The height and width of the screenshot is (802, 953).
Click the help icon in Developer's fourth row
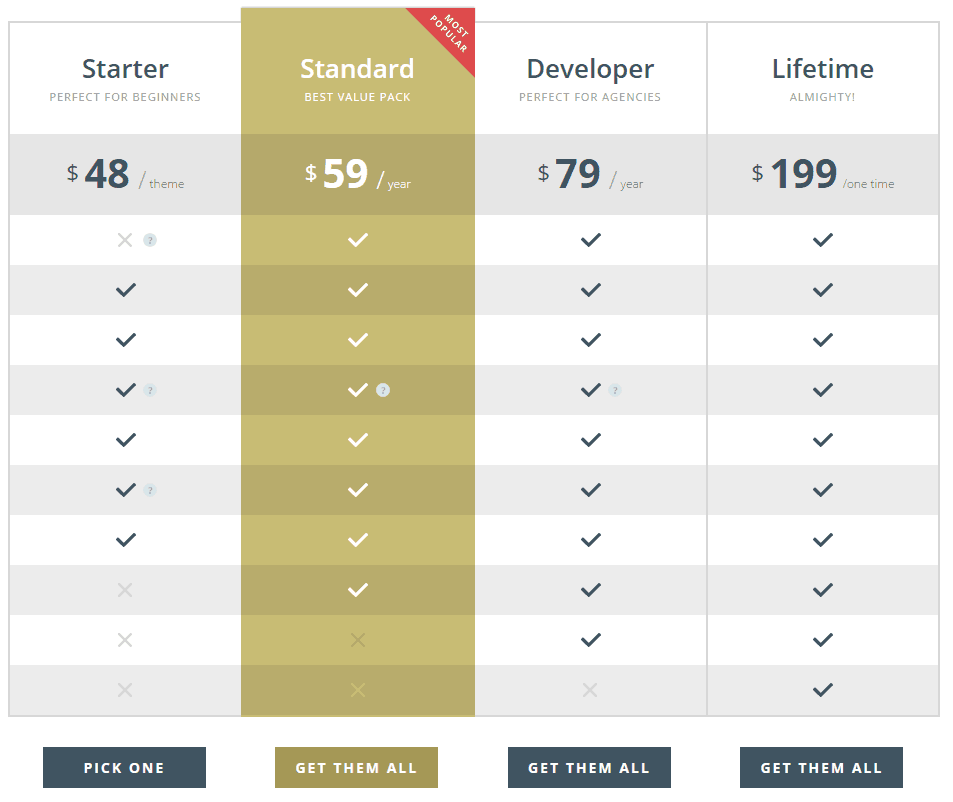tap(615, 390)
